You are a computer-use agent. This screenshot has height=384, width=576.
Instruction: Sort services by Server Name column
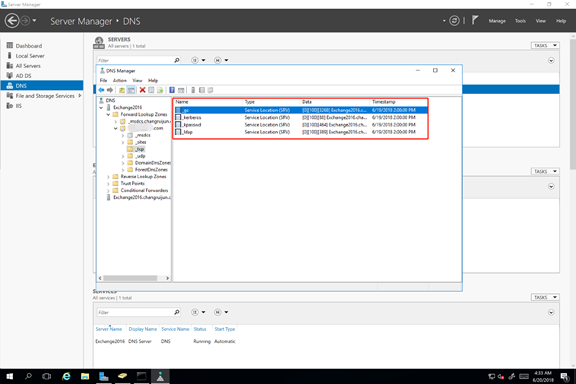pos(109,329)
